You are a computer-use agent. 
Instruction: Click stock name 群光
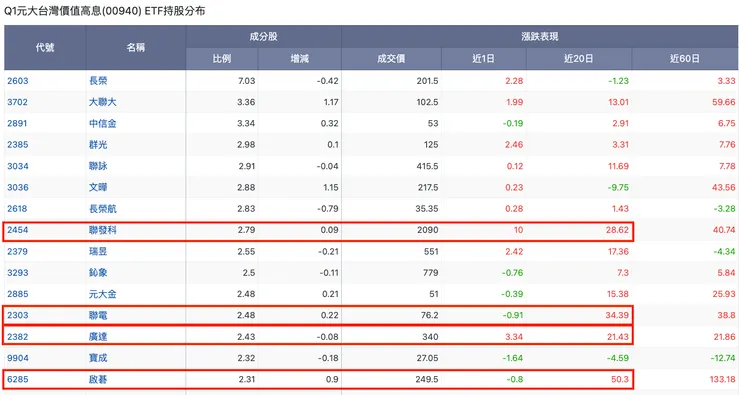[x=98, y=144]
